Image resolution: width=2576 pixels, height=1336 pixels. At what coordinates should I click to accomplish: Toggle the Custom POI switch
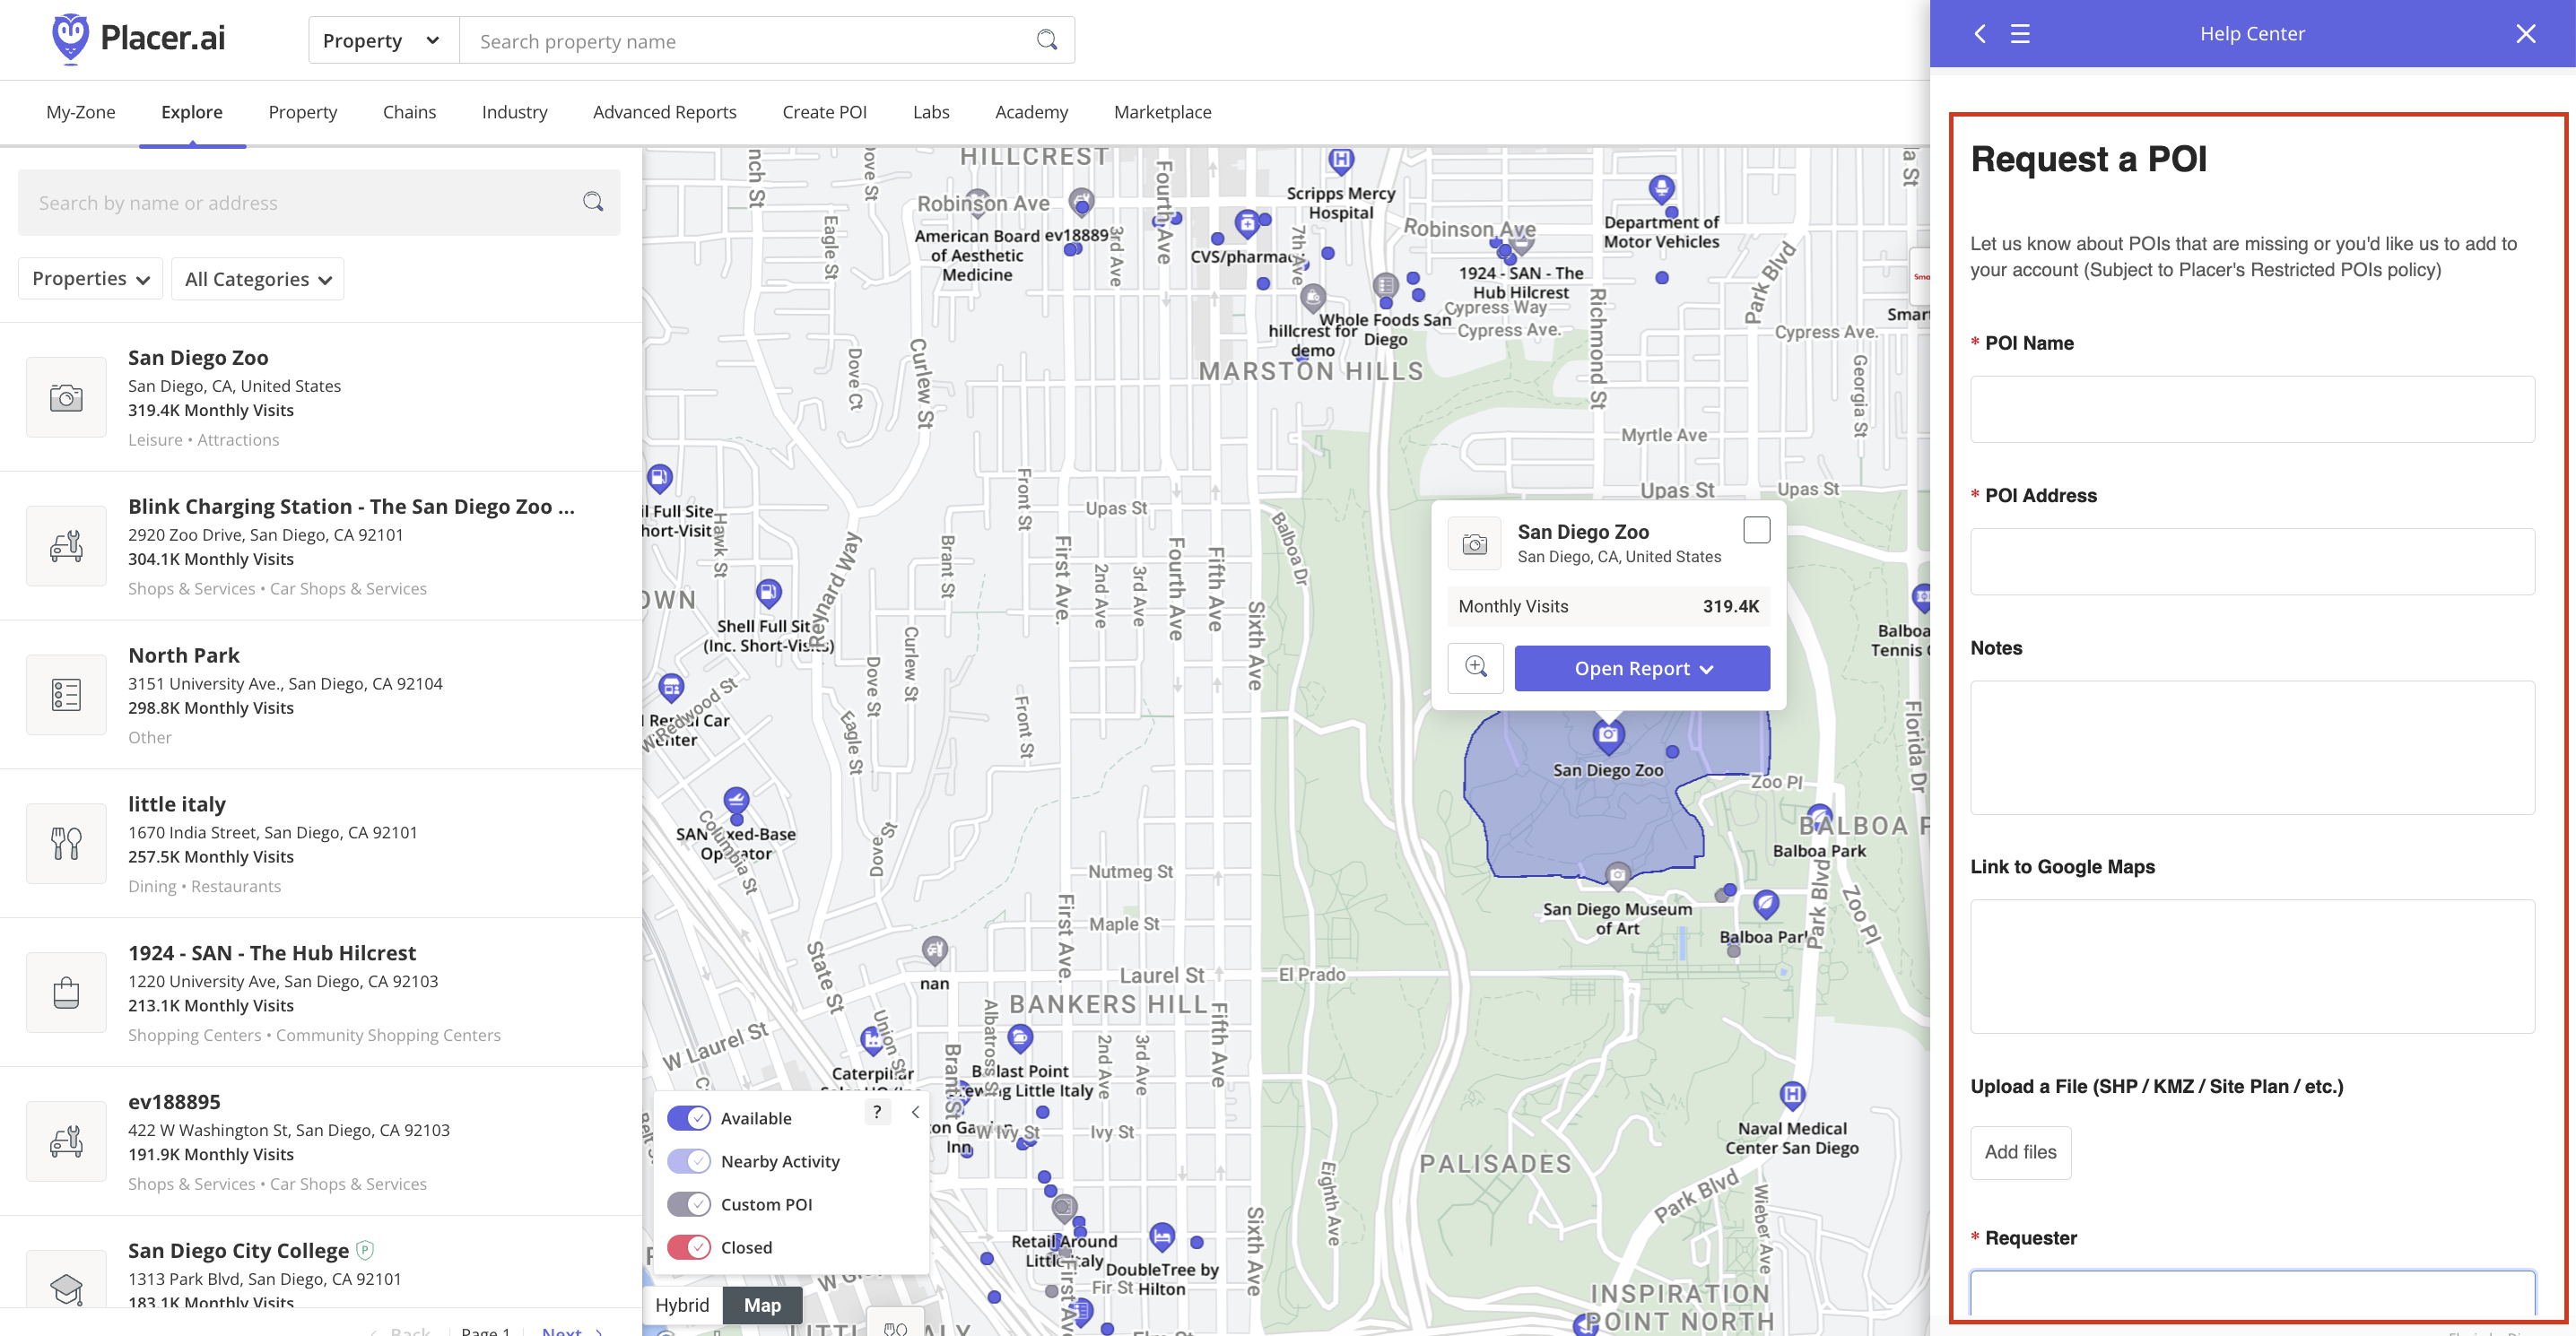pyautogui.click(x=689, y=1204)
